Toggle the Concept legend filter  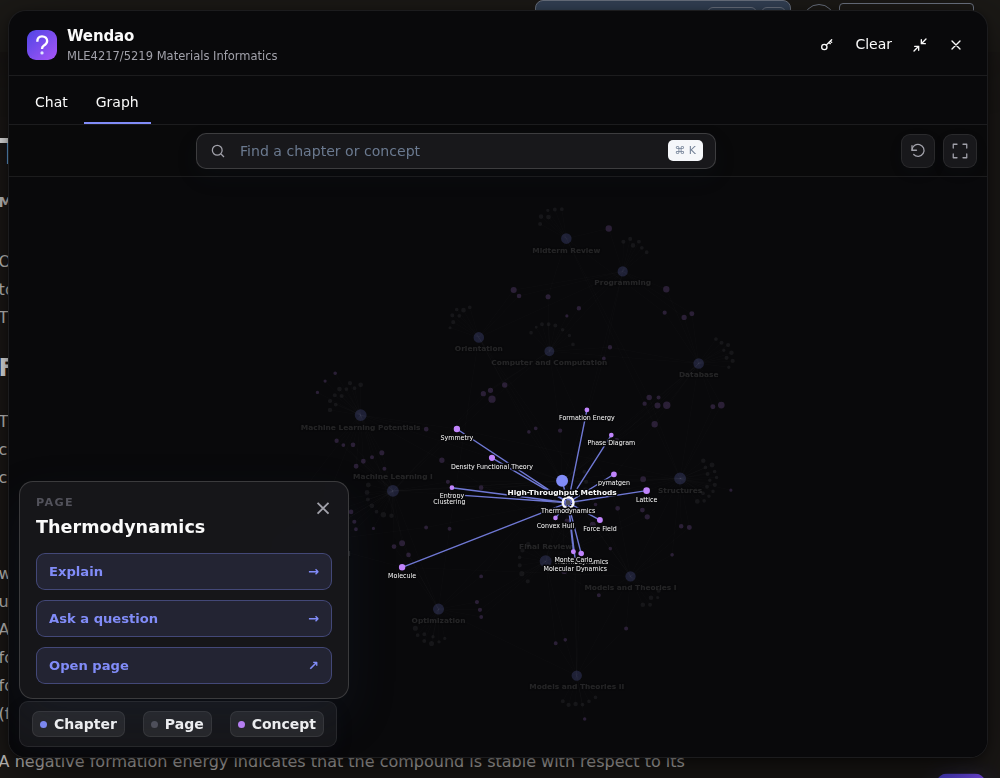[x=277, y=724]
